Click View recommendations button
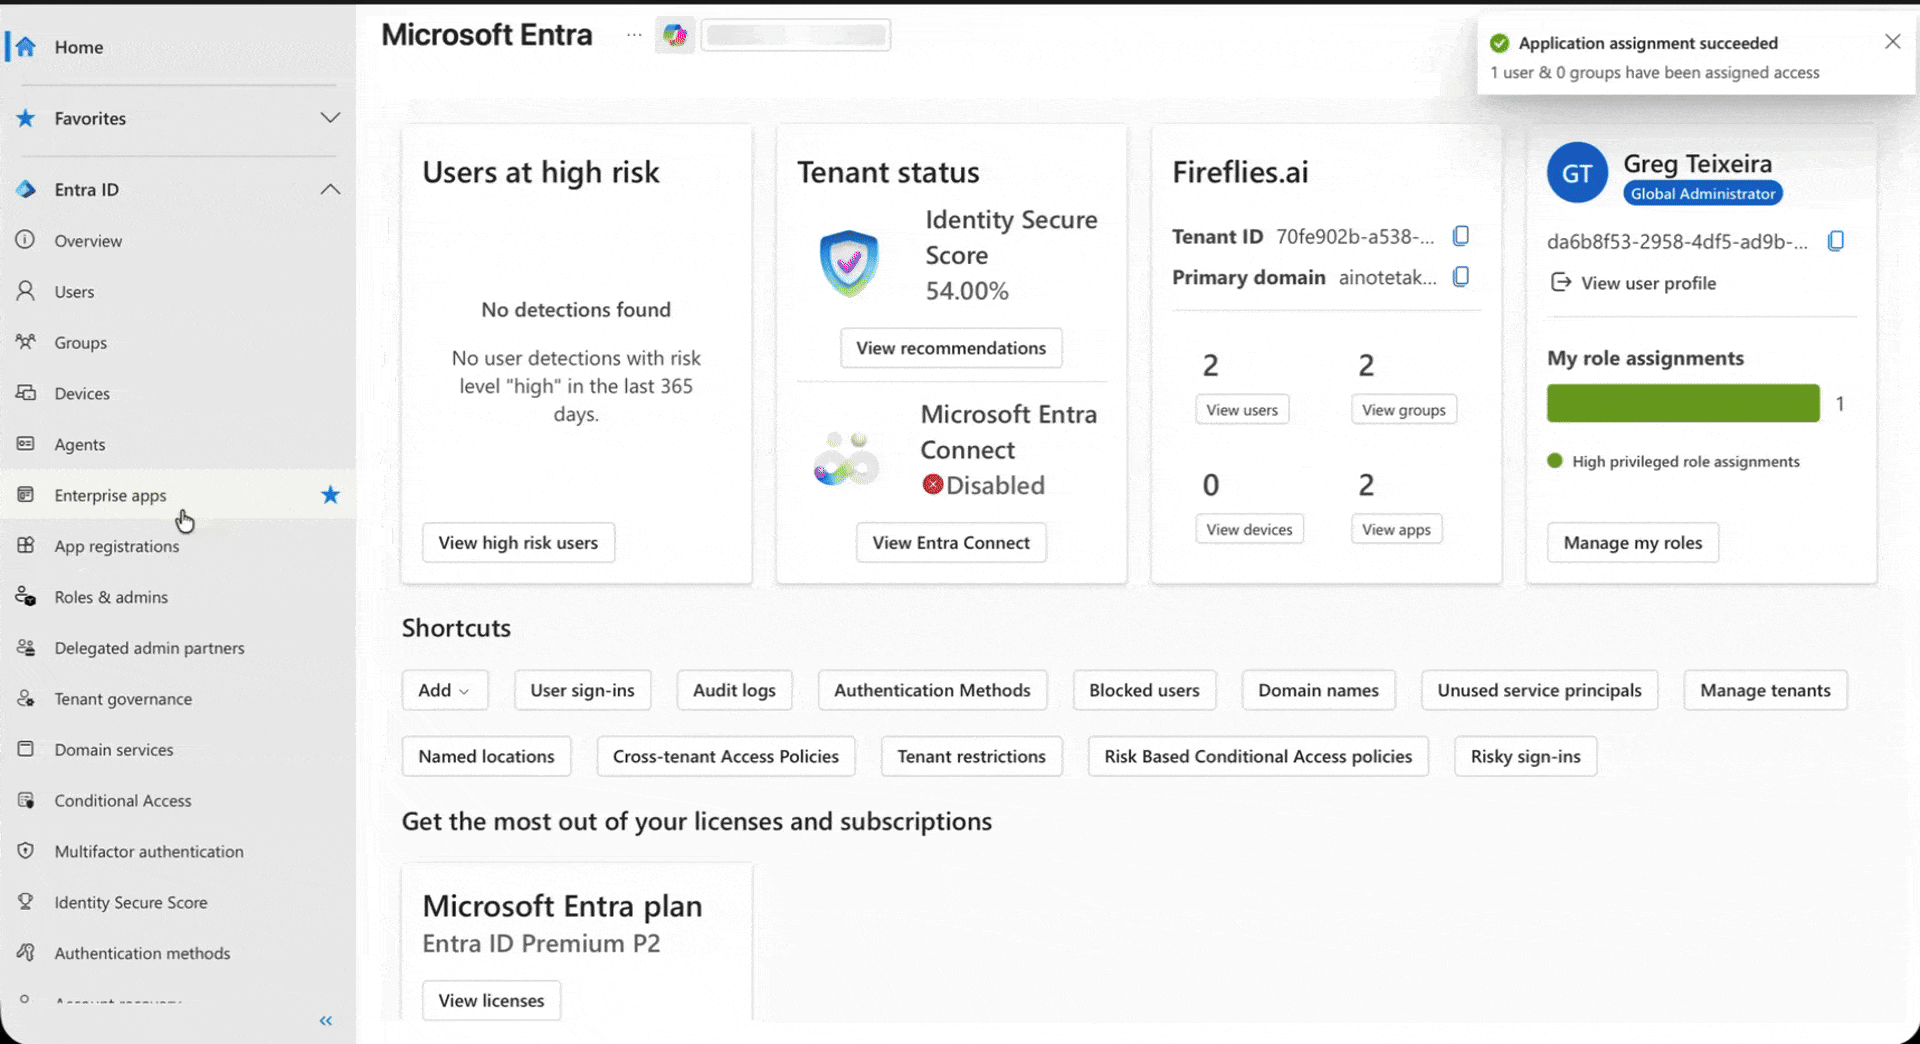The height and width of the screenshot is (1044, 1920). [951, 347]
